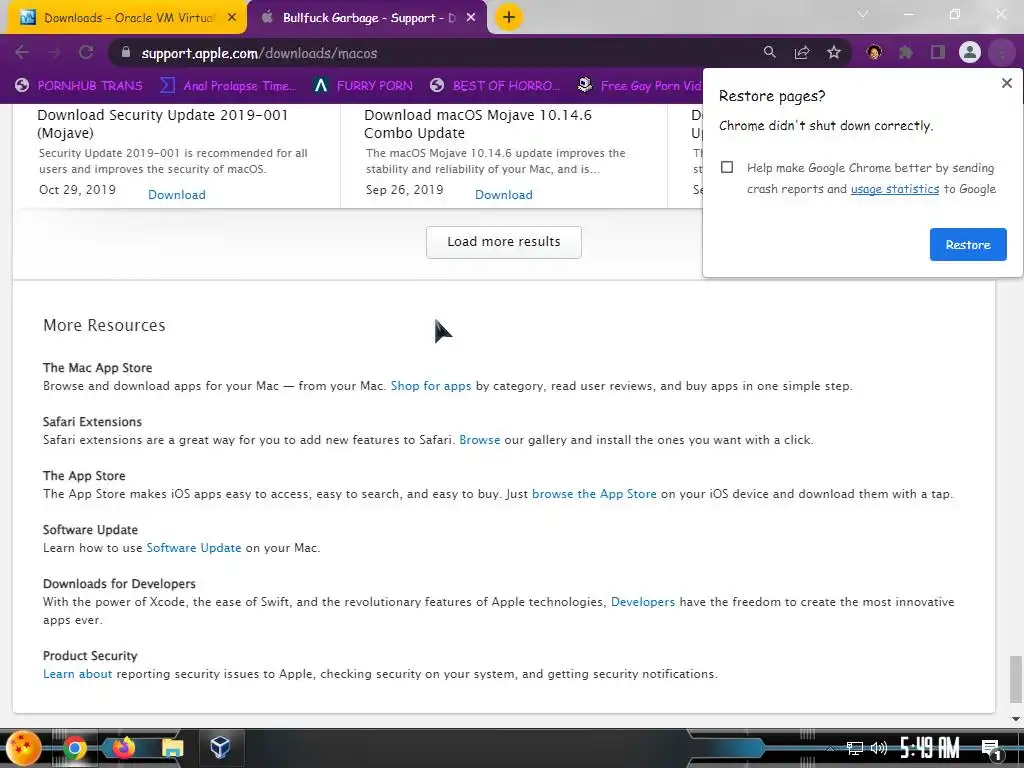Launch Firefox from the taskbar
This screenshot has height=768, width=1024.
pos(123,747)
